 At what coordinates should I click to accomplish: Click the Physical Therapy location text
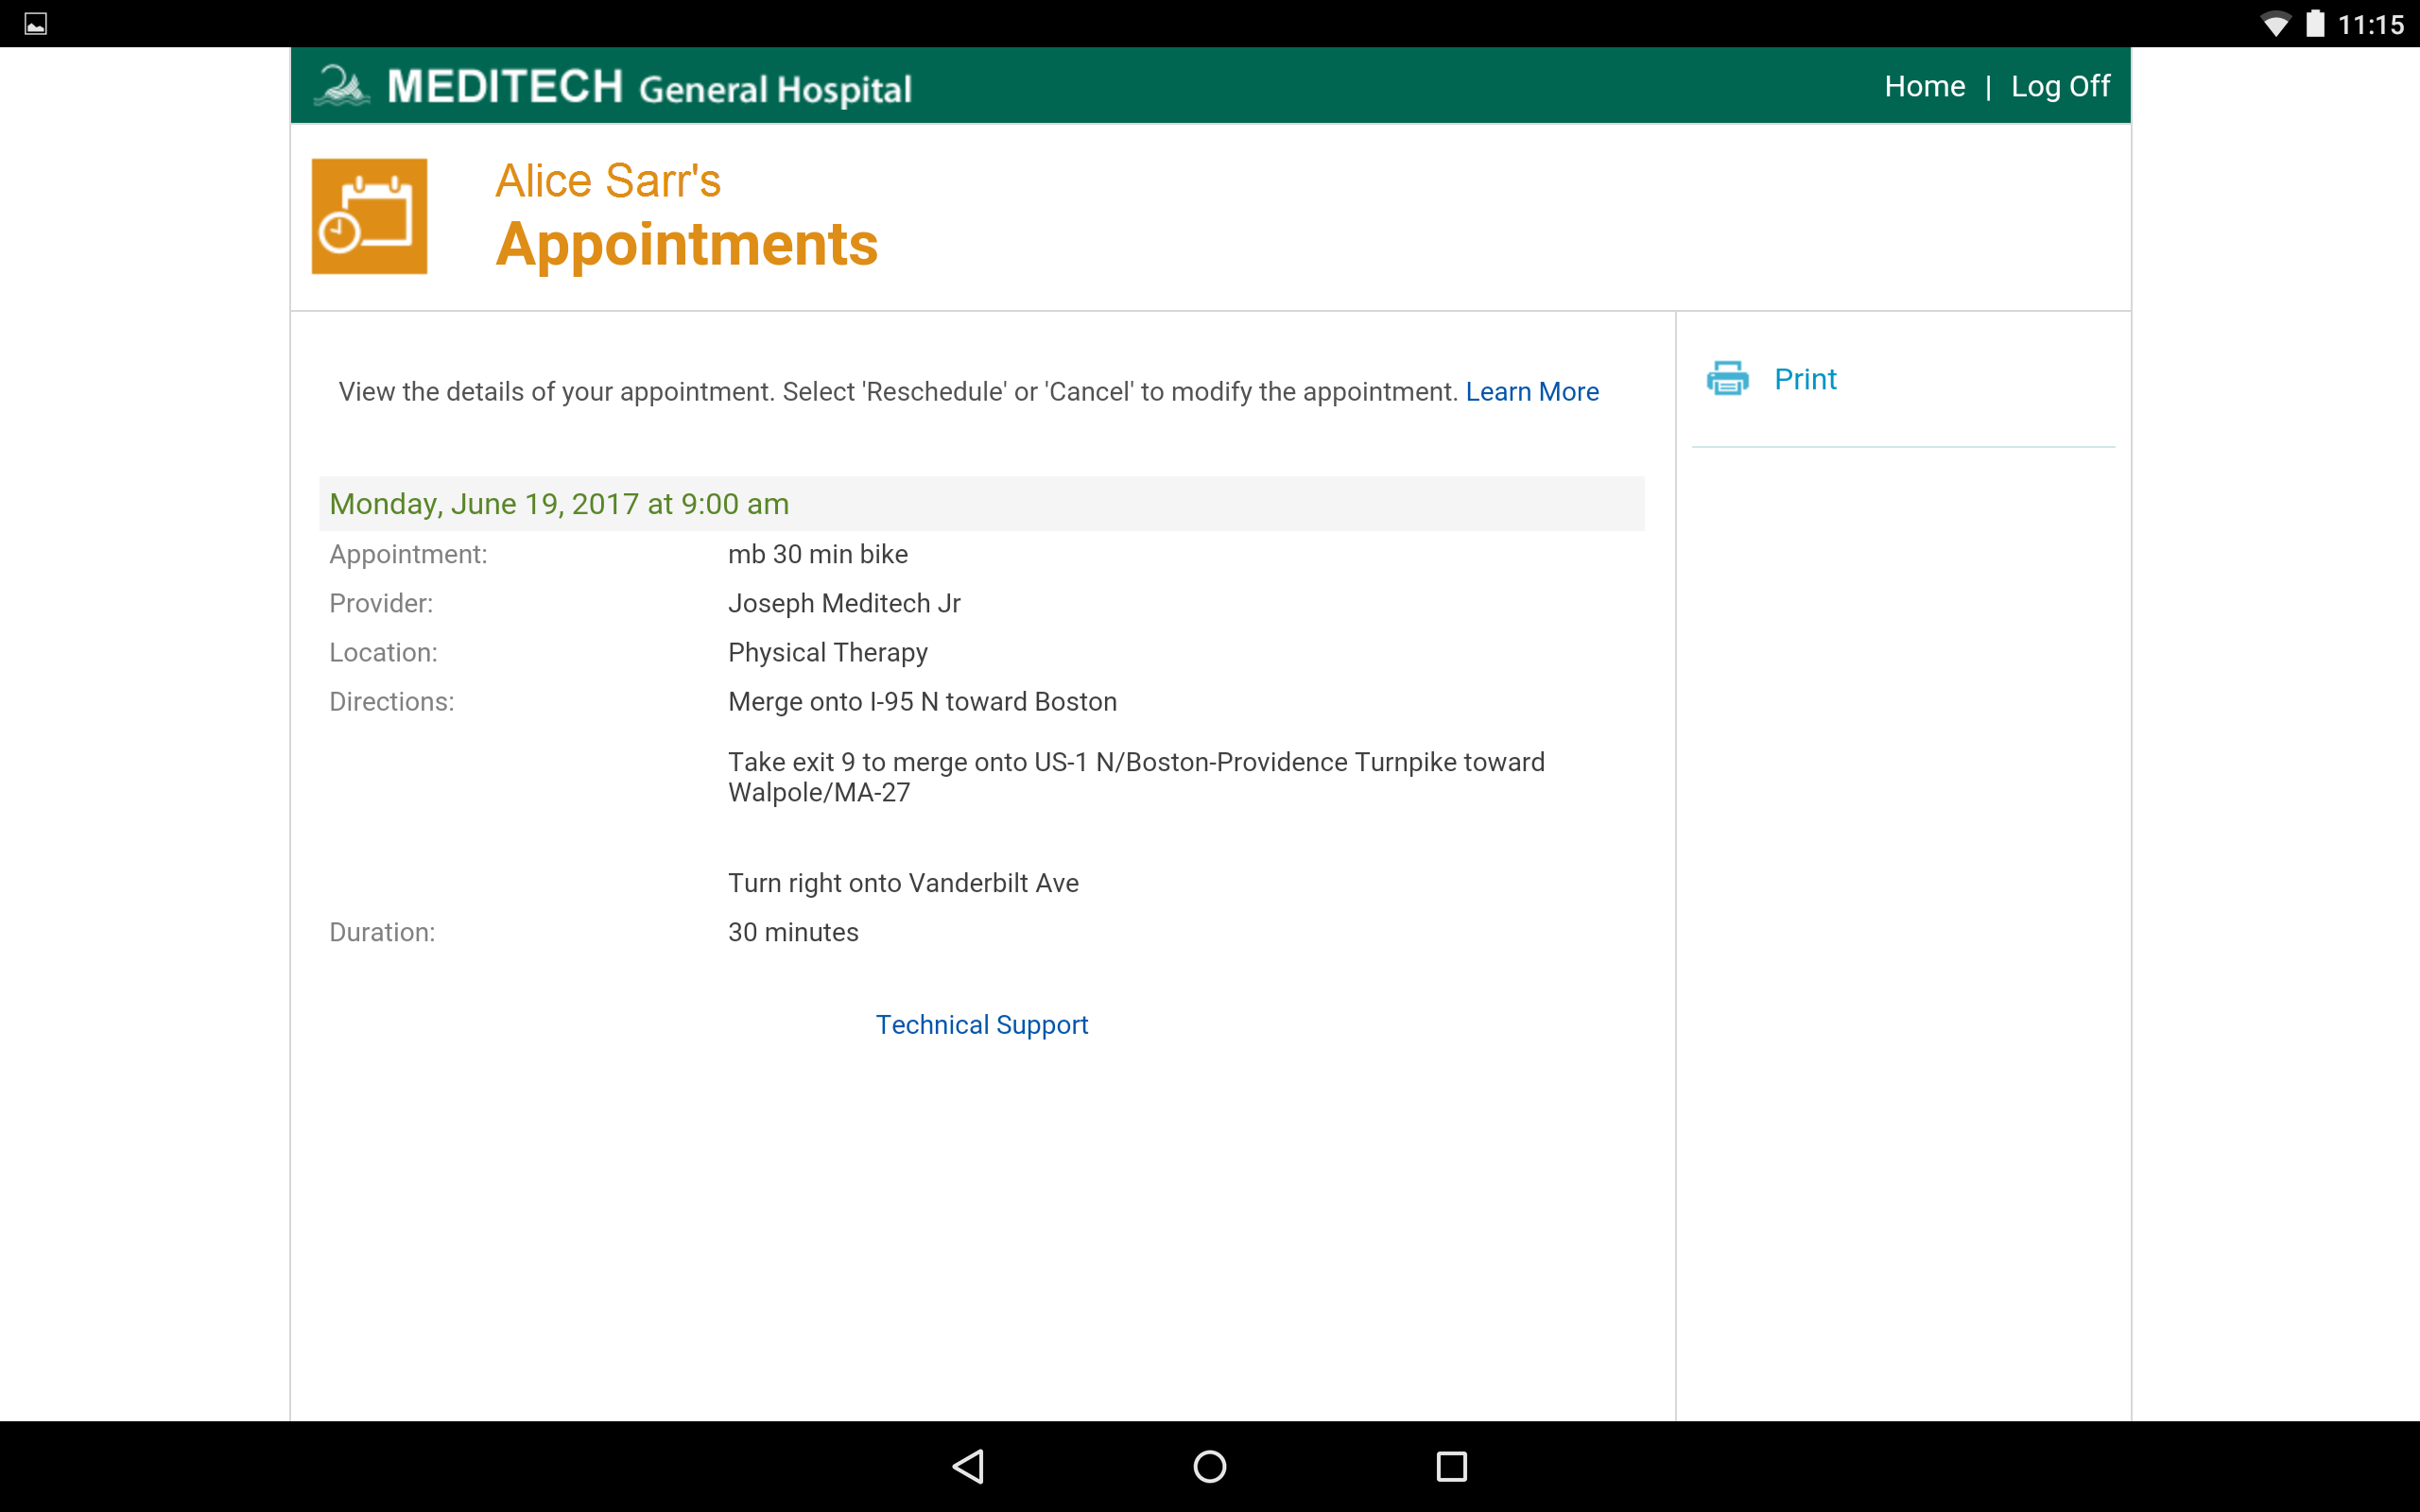click(x=828, y=652)
